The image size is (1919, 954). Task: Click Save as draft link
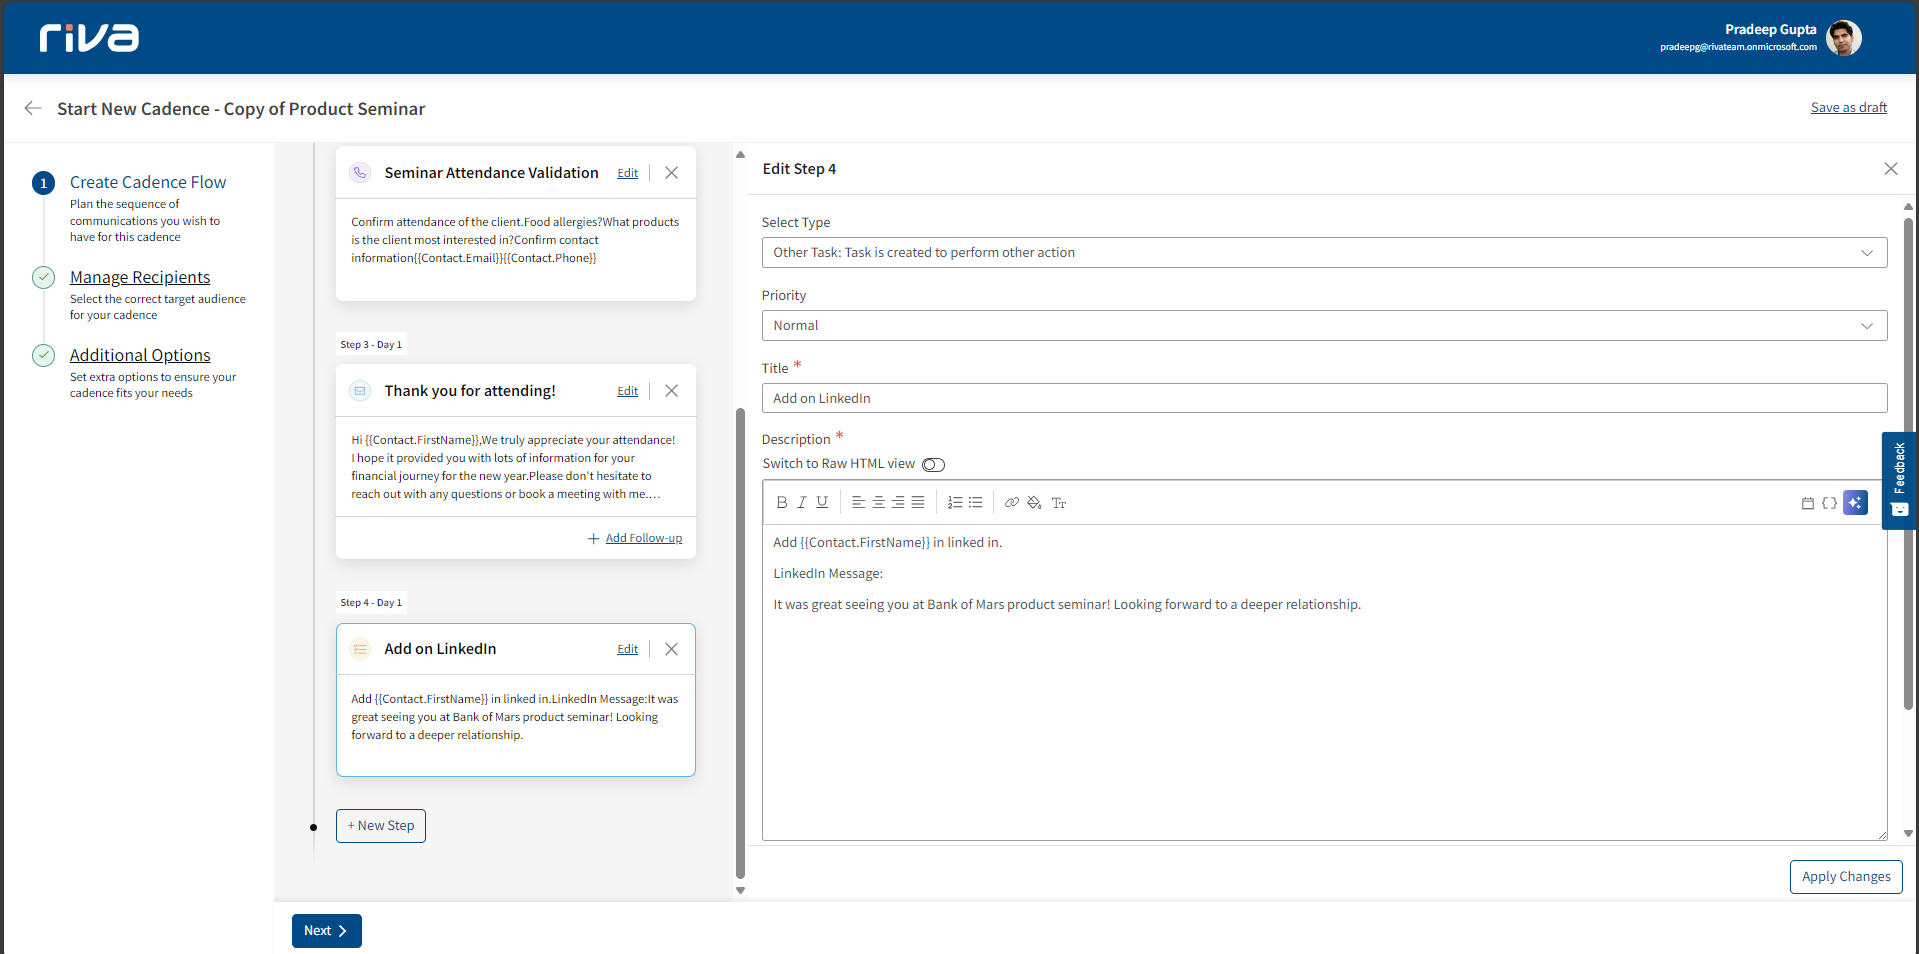point(1848,108)
